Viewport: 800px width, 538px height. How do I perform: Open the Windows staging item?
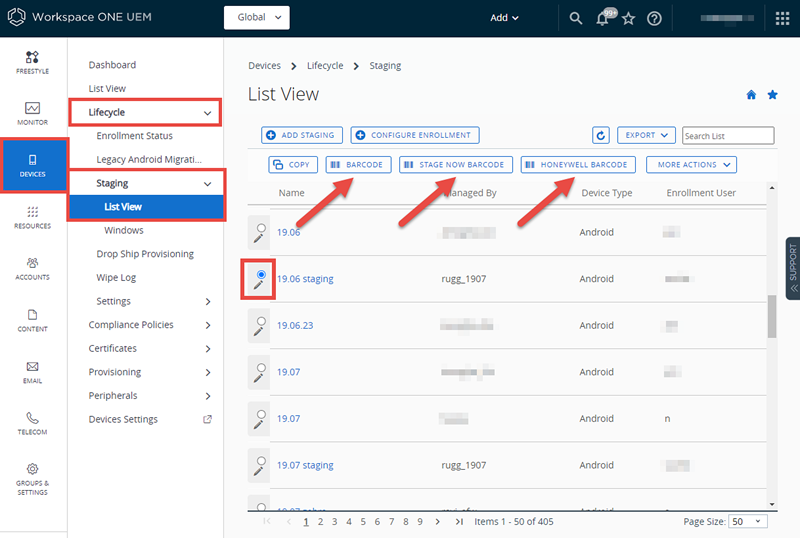point(124,230)
